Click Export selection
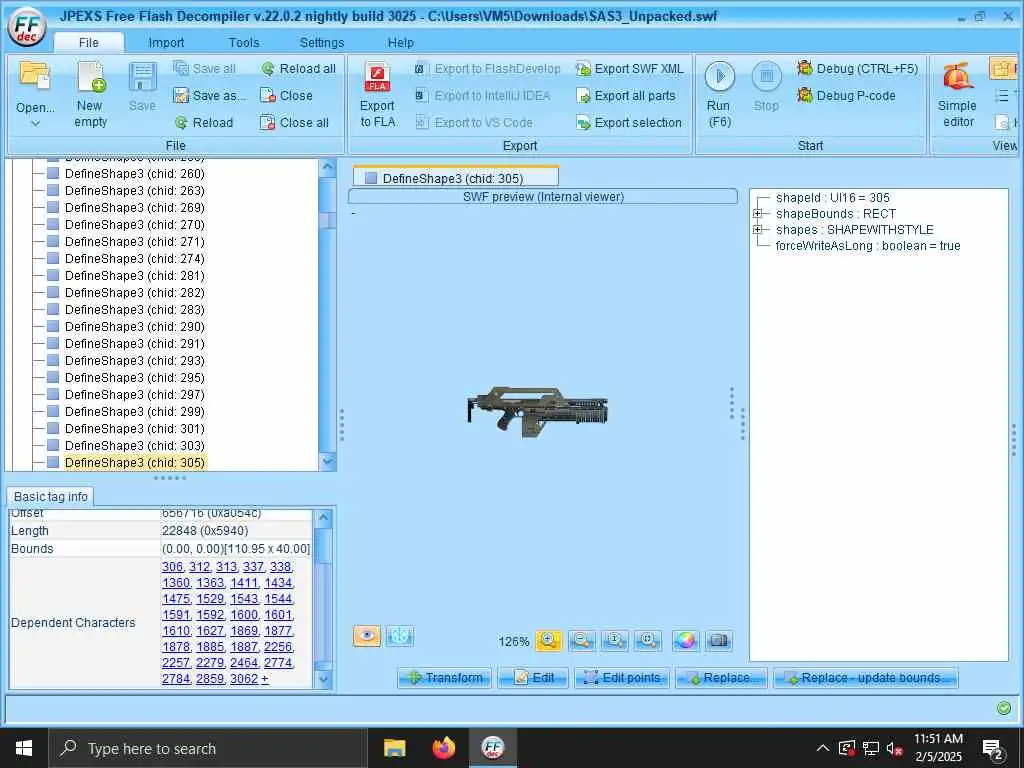1024x768 pixels. pos(629,122)
